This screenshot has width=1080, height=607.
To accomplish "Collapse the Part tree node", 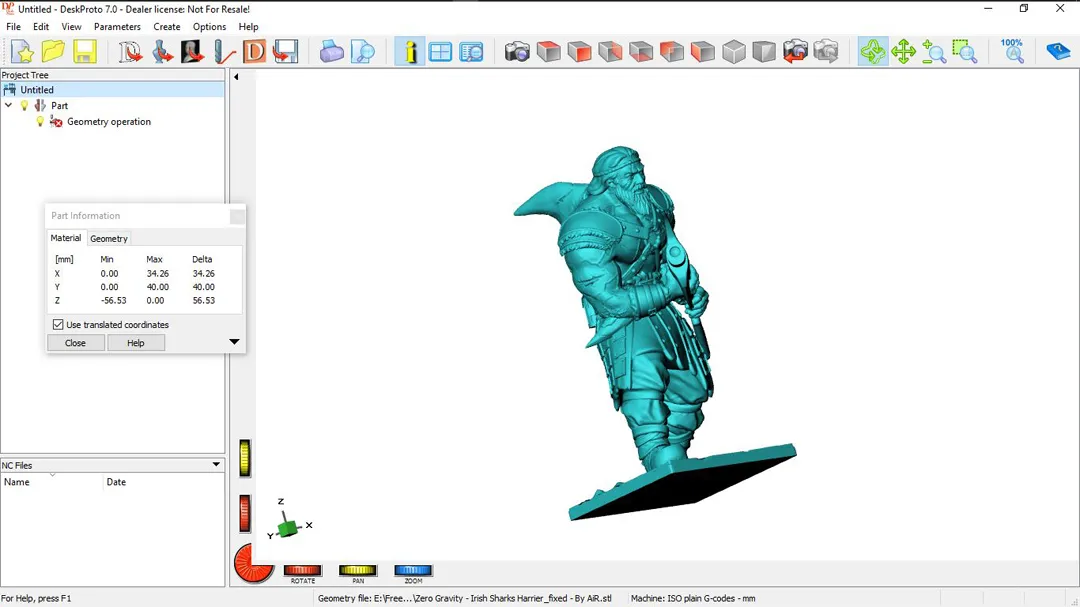I will [x=9, y=106].
